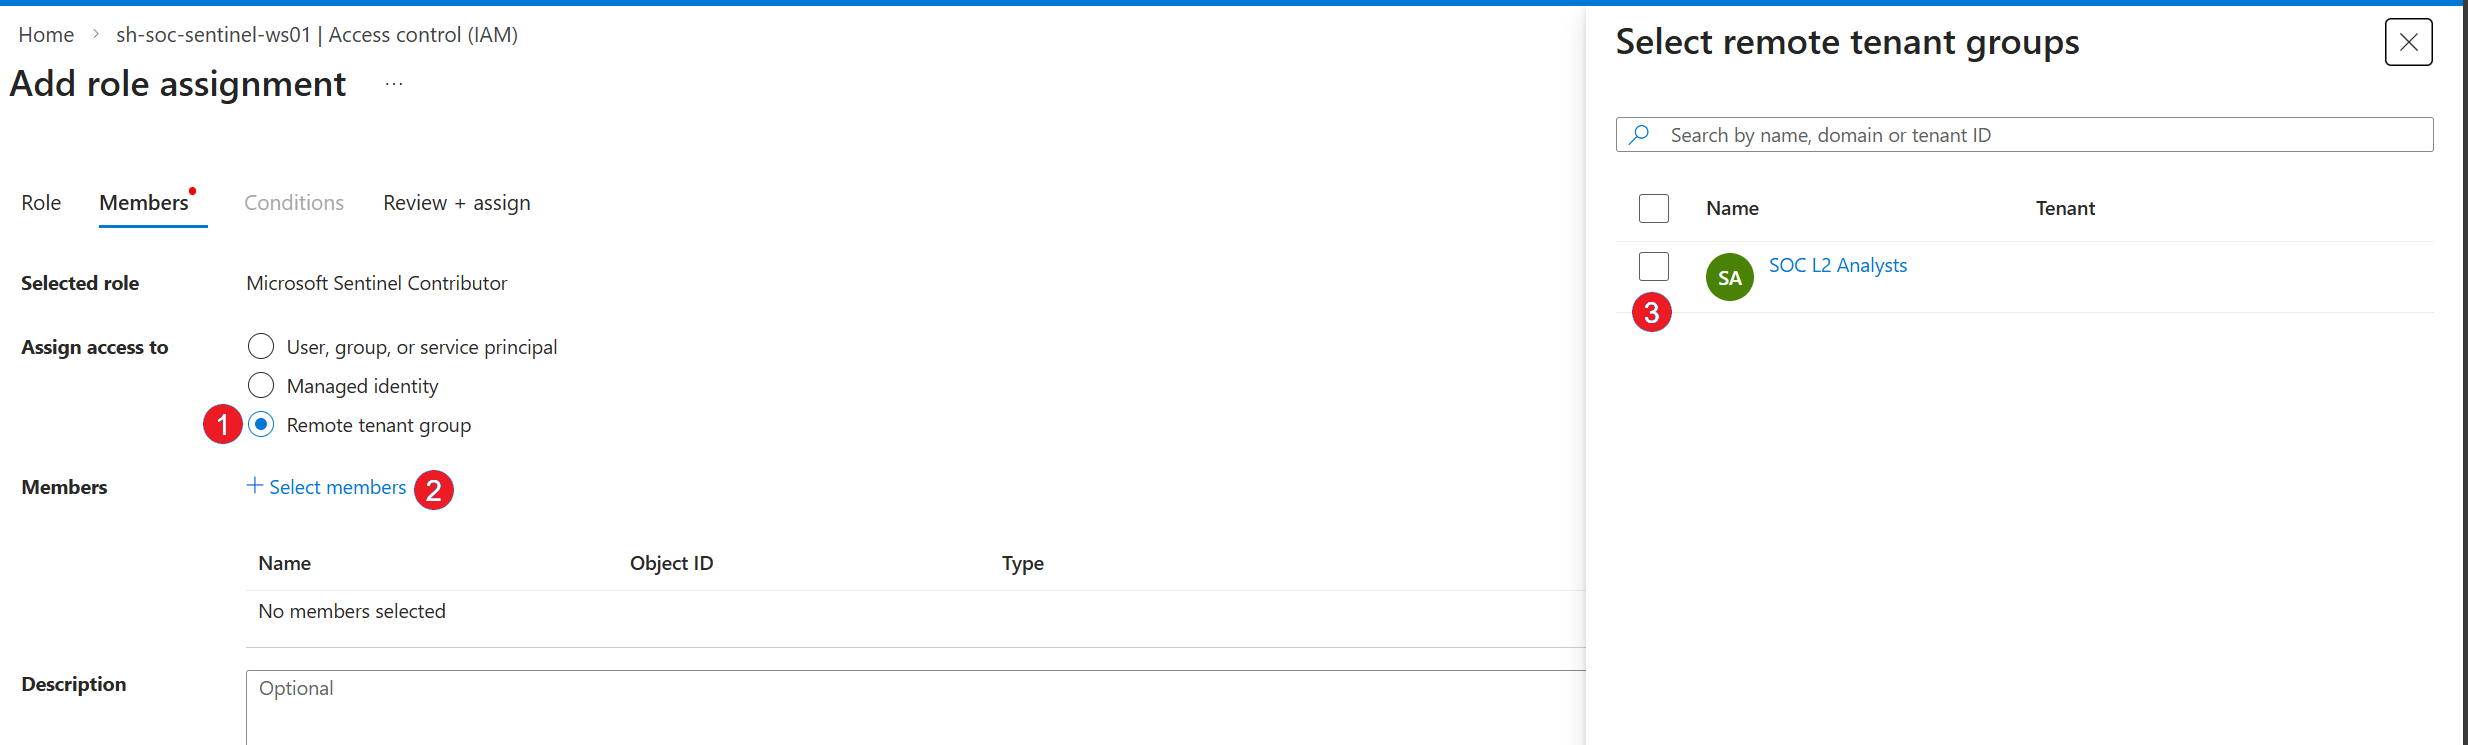Choose the Managed identity radio button
The height and width of the screenshot is (745, 2468).
pos(261,385)
